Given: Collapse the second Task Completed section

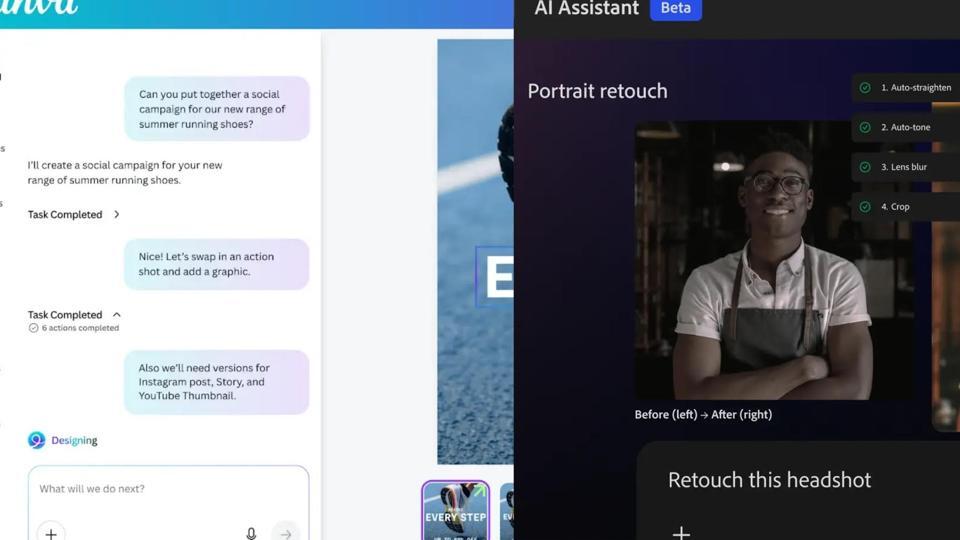Looking at the screenshot, I should pos(116,315).
